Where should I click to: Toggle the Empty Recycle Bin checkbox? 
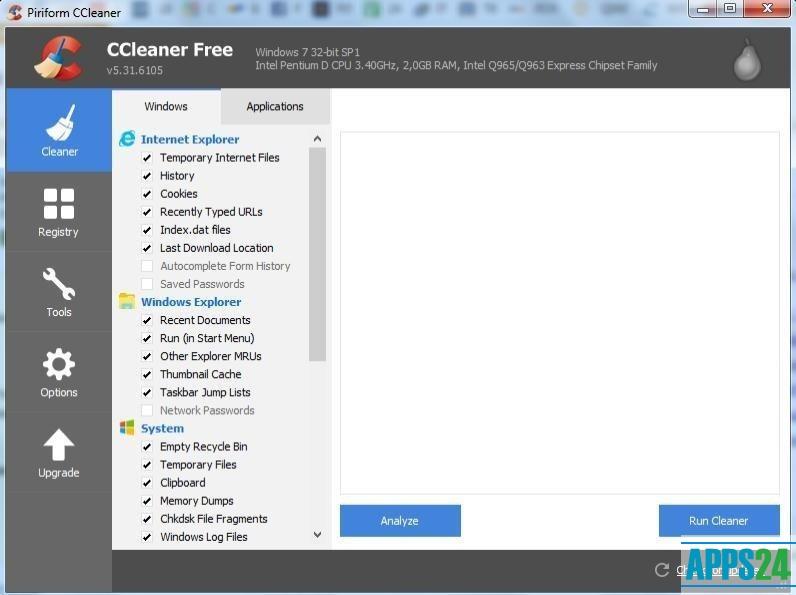tap(147, 447)
